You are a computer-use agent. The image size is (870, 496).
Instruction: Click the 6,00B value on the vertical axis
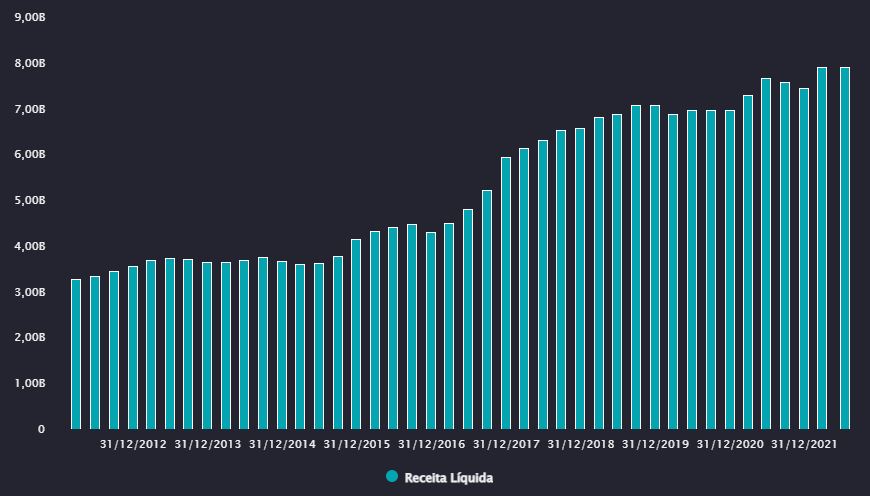(31, 154)
